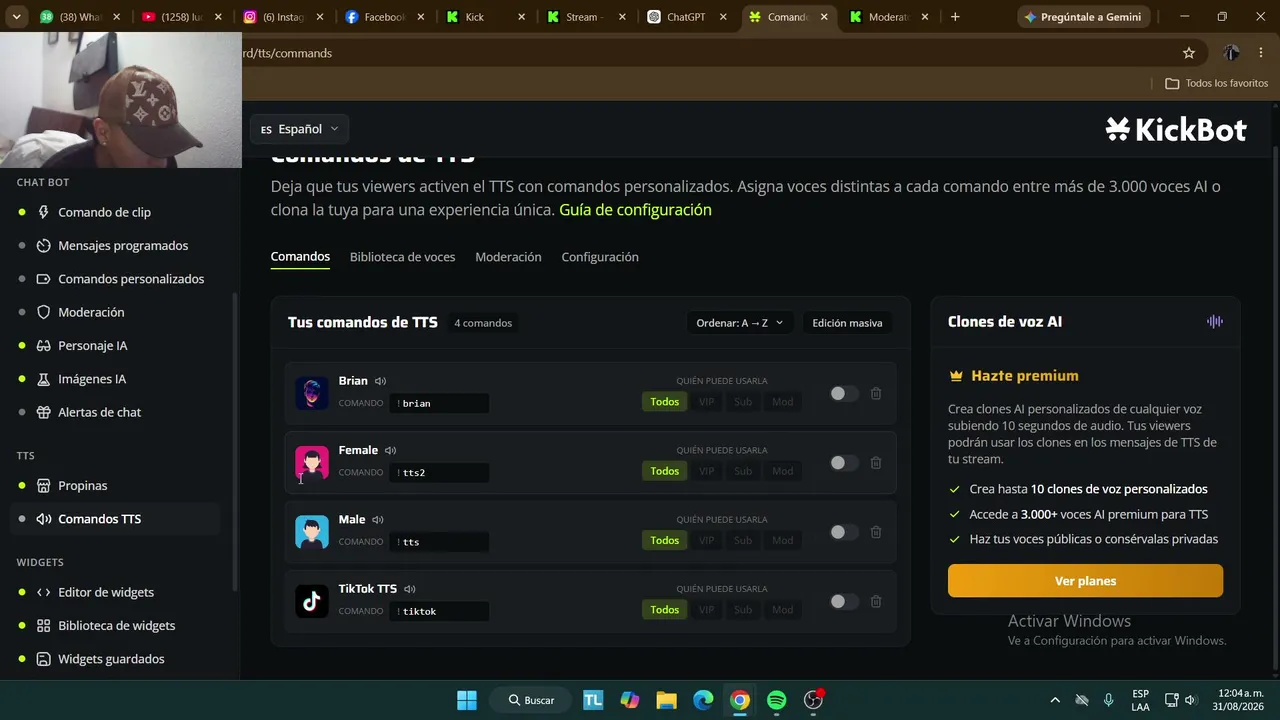
Task: Switch to the Comandos tab
Action: click(300, 257)
